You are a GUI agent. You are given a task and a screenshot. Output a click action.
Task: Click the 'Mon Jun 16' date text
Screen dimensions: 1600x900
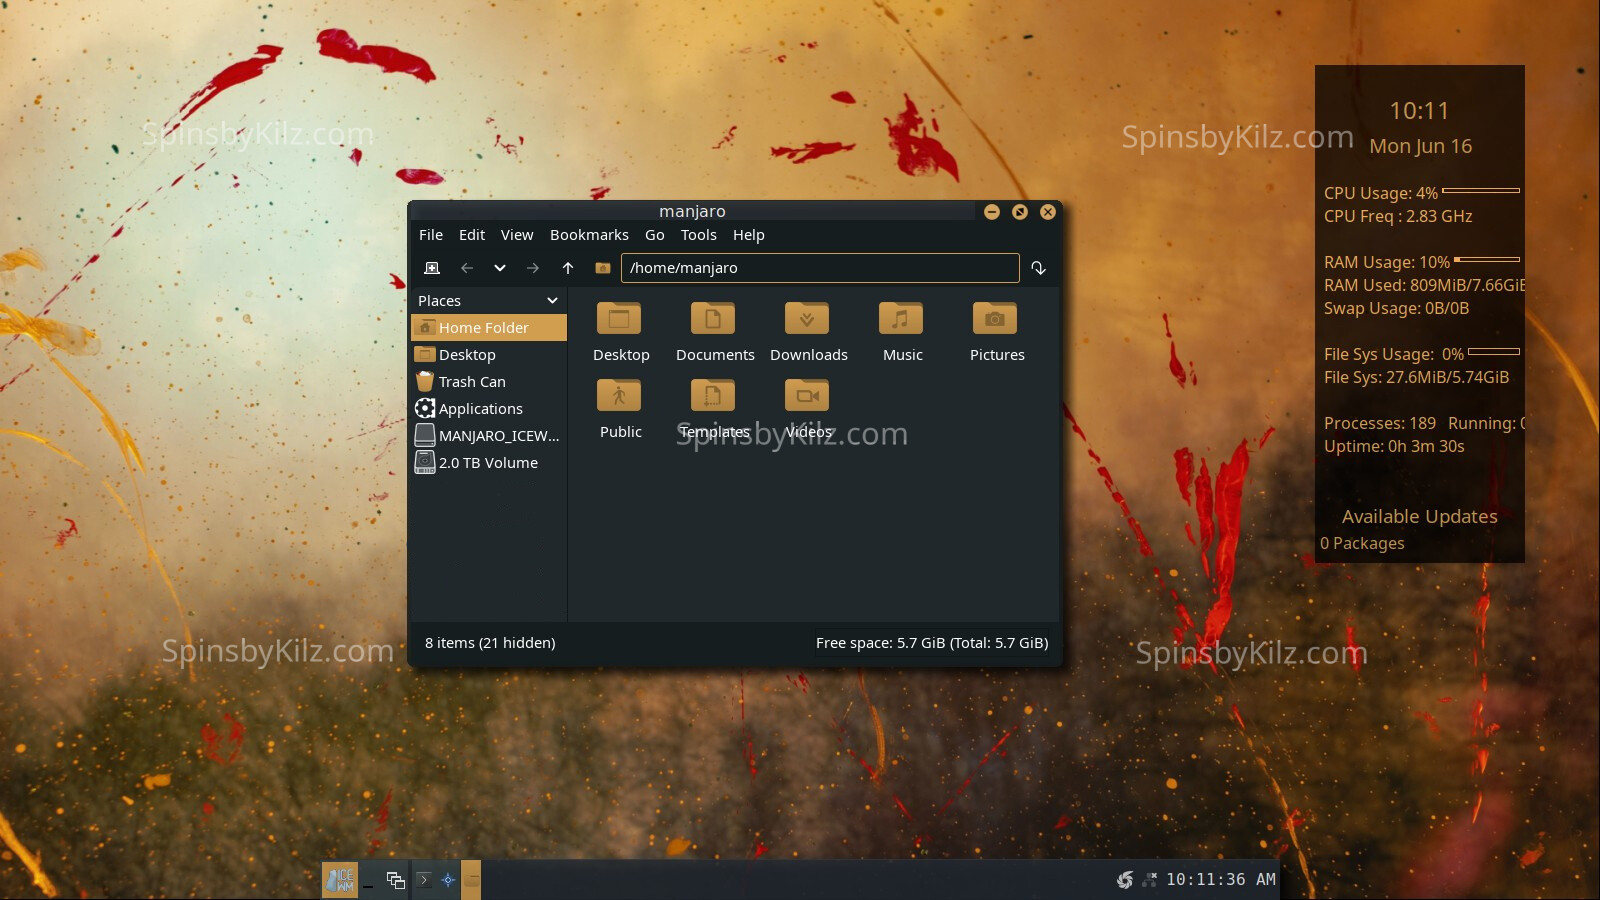coord(1420,147)
